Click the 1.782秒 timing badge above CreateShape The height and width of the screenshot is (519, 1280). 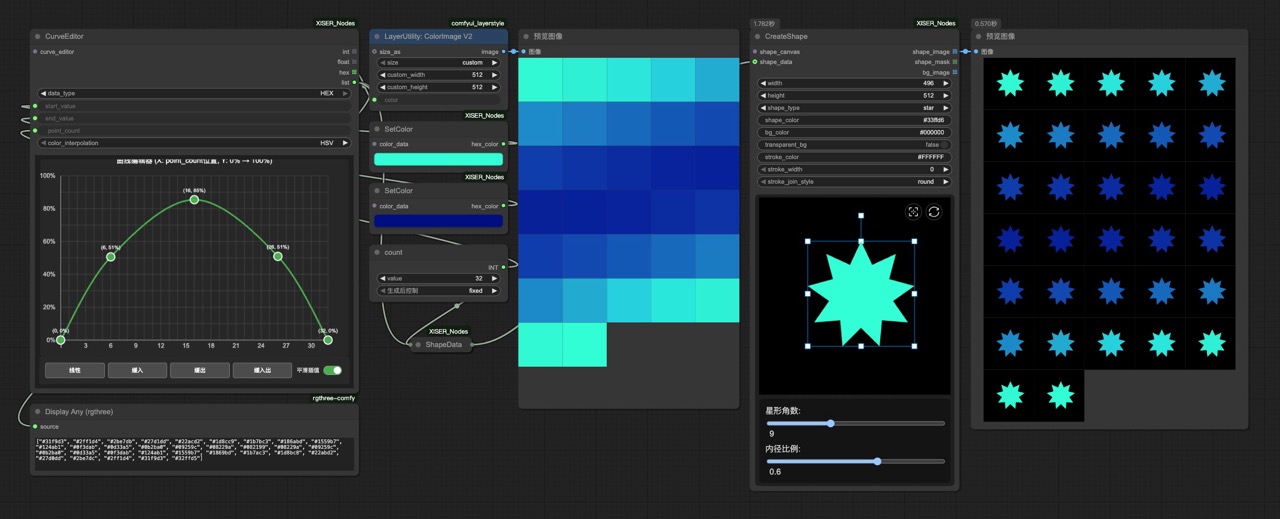tap(766, 23)
